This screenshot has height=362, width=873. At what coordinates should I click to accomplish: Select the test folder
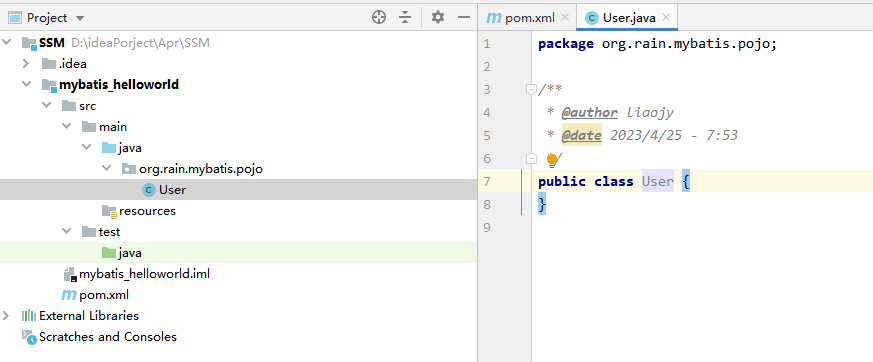click(109, 232)
